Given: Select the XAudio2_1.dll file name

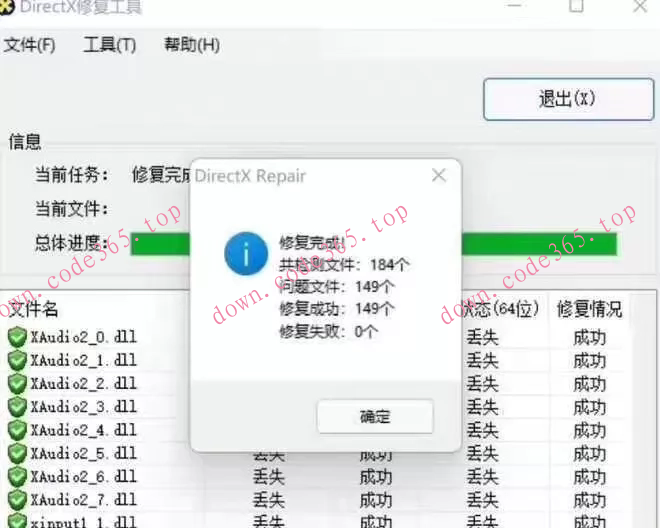Looking at the screenshot, I should point(83,360).
